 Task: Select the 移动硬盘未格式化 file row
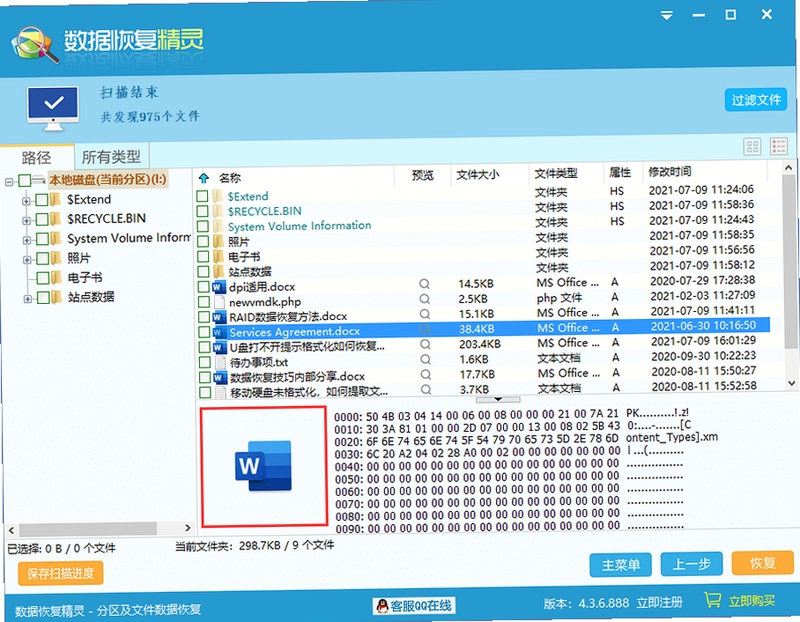click(485, 389)
